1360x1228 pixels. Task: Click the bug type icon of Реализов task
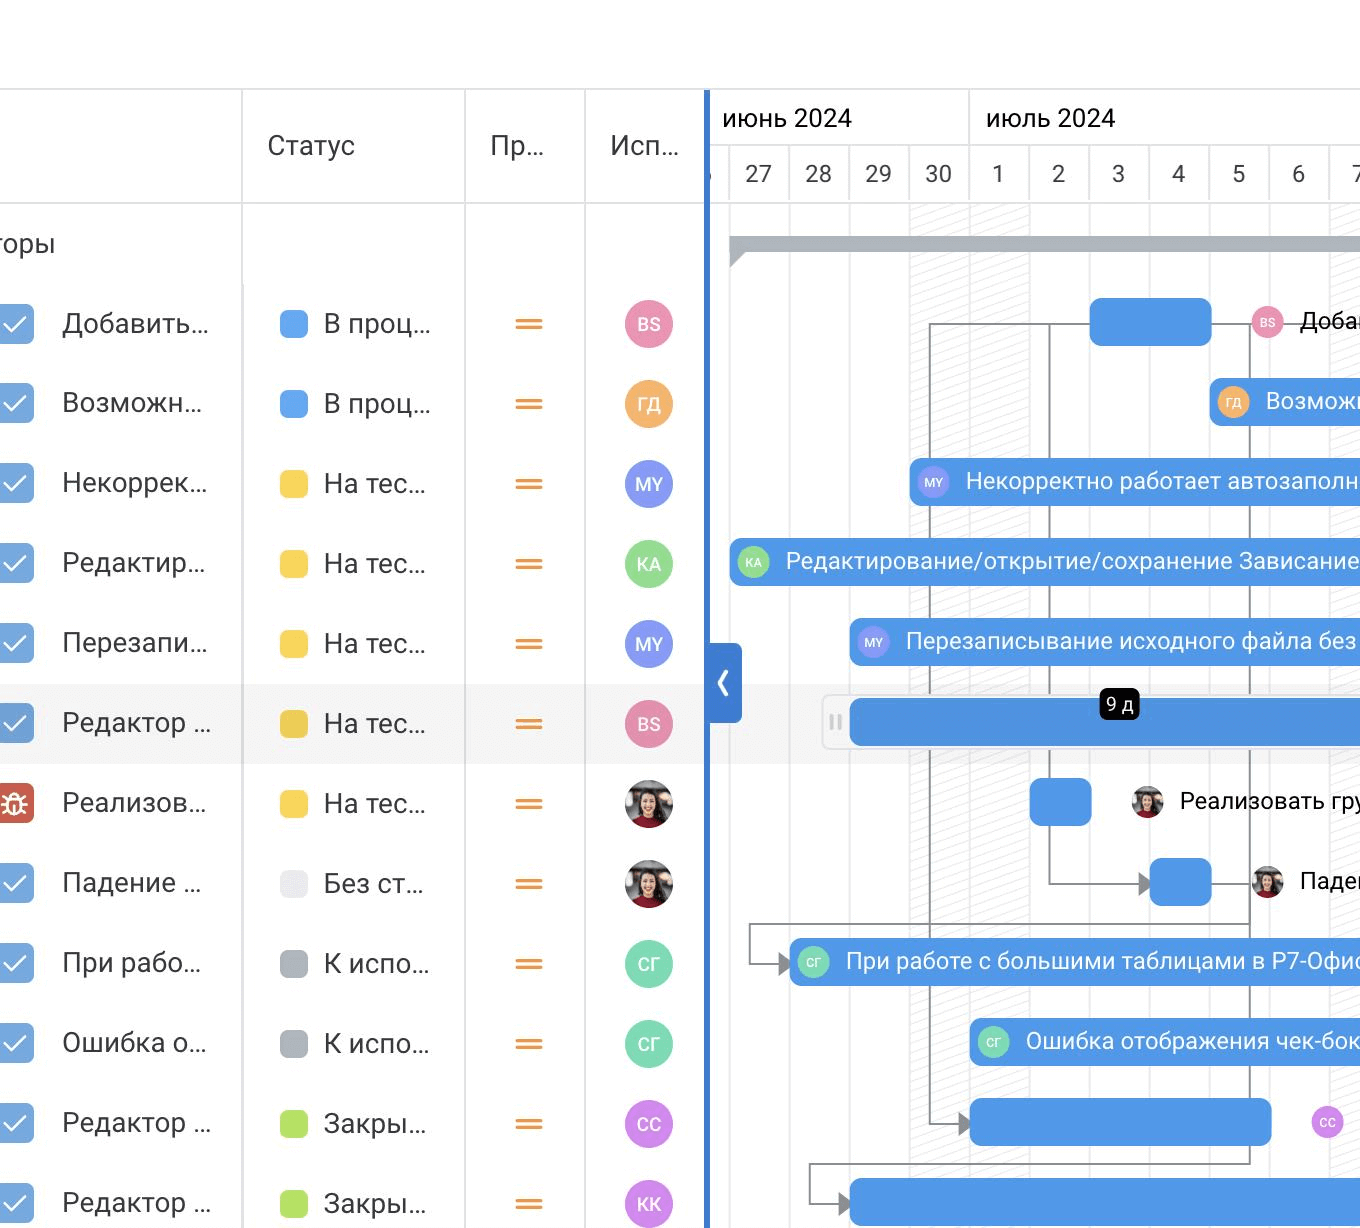(16, 803)
